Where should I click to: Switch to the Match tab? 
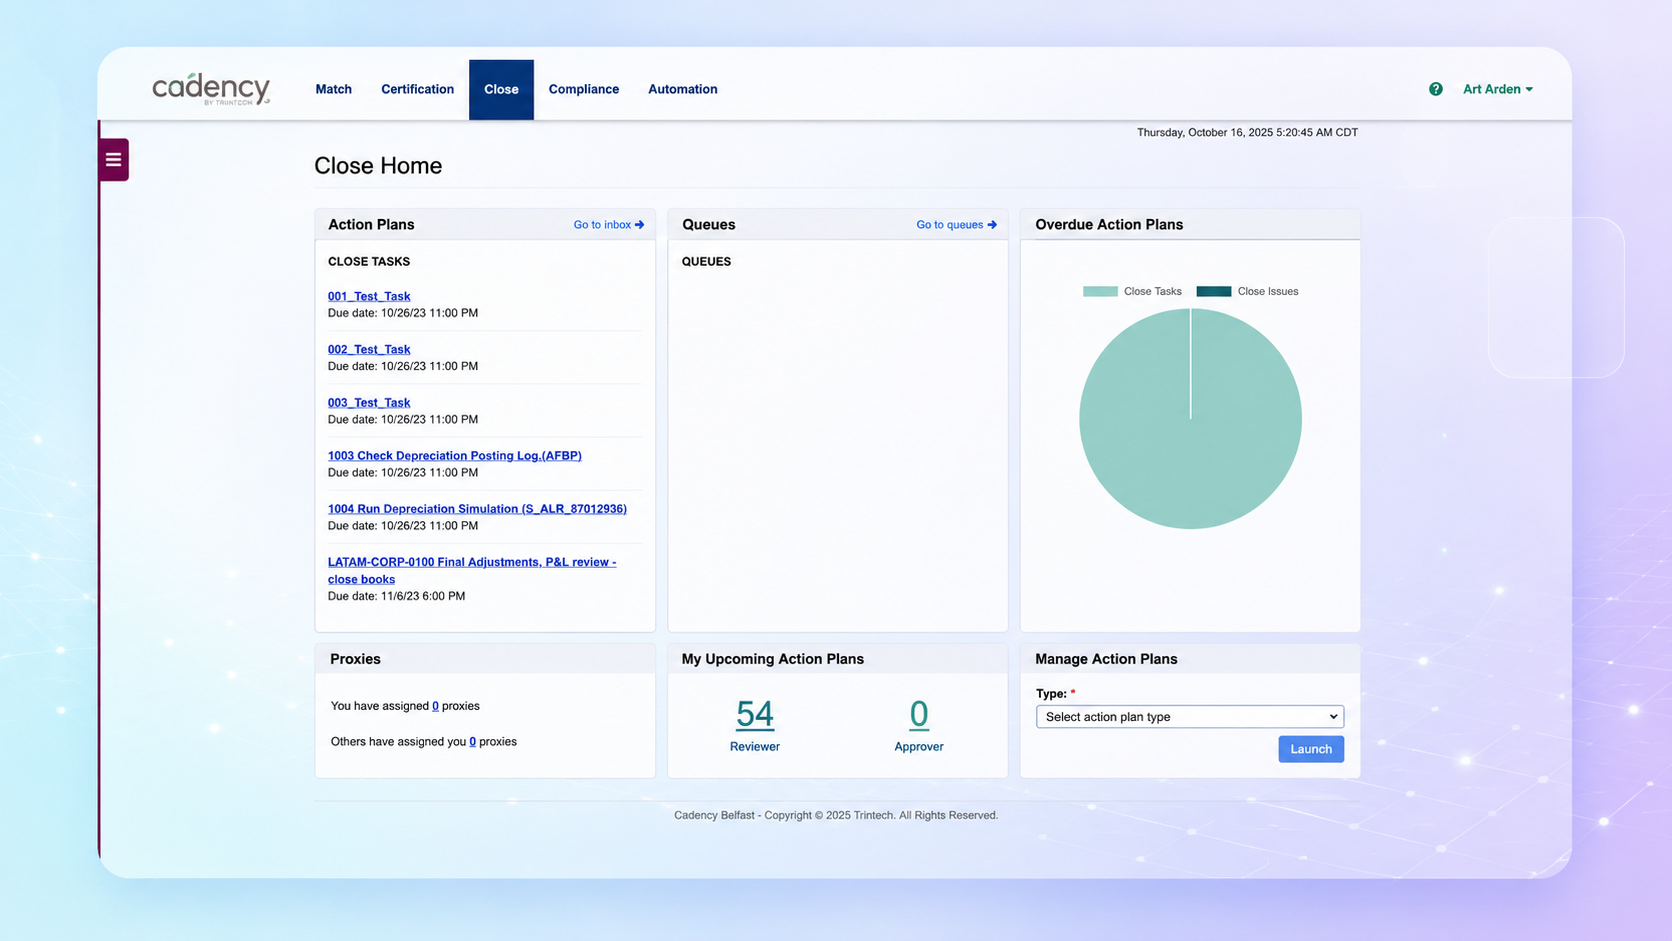[334, 89]
